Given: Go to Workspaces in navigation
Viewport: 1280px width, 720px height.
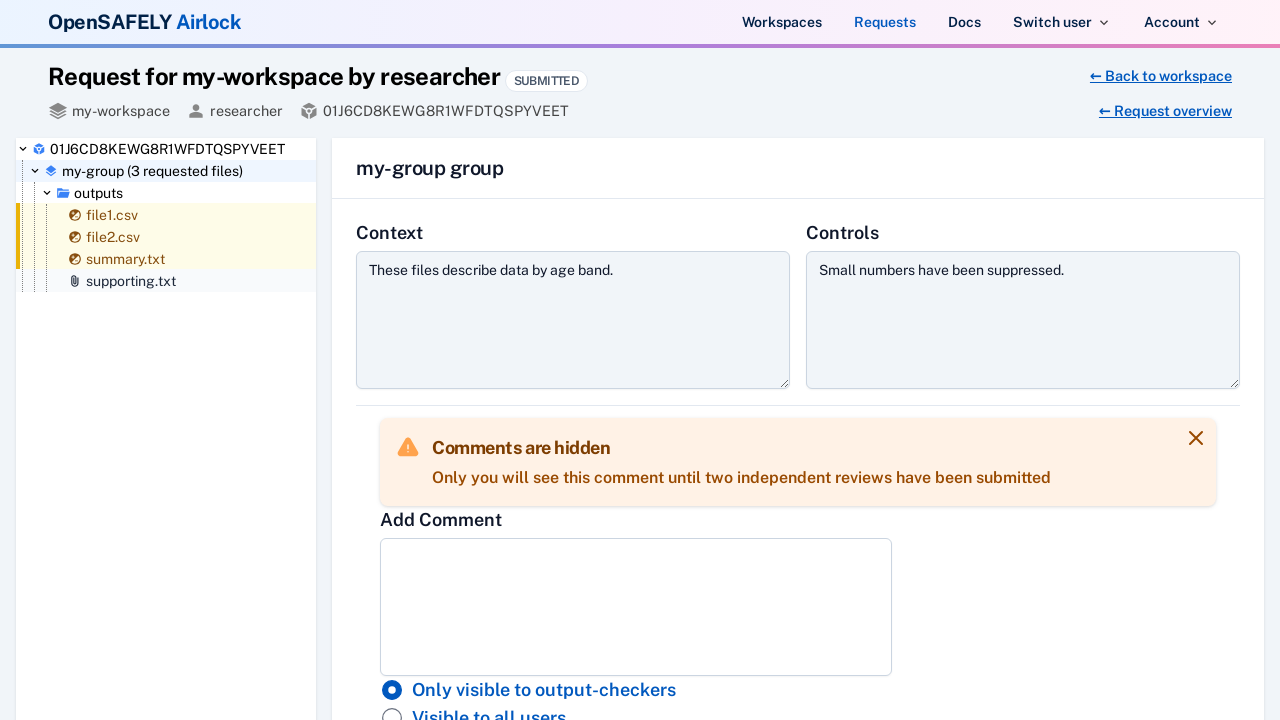Looking at the screenshot, I should coord(782,22).
